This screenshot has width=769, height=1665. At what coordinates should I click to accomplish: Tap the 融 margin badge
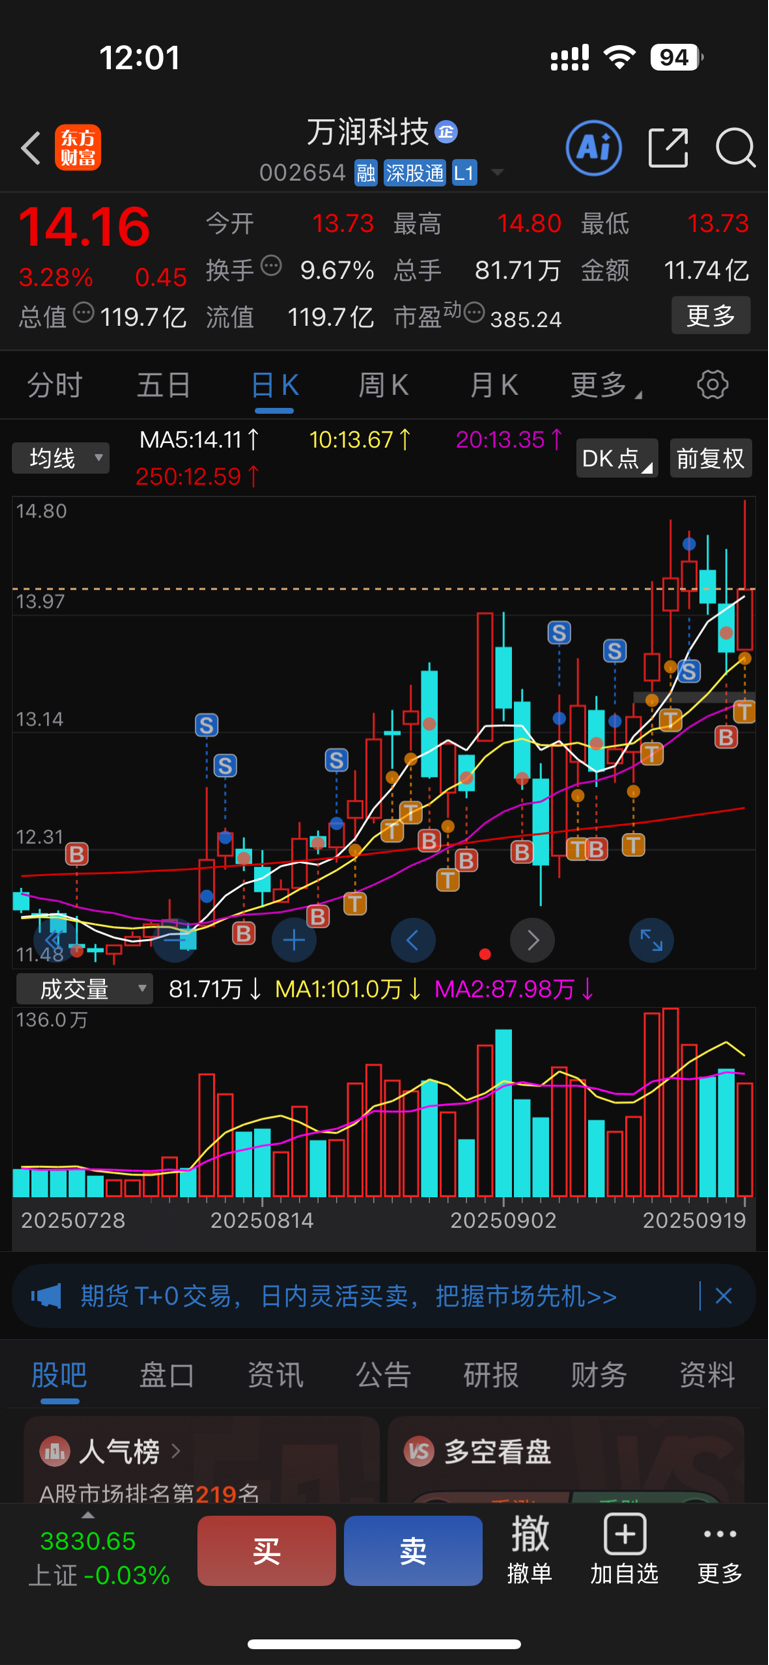pos(366,173)
